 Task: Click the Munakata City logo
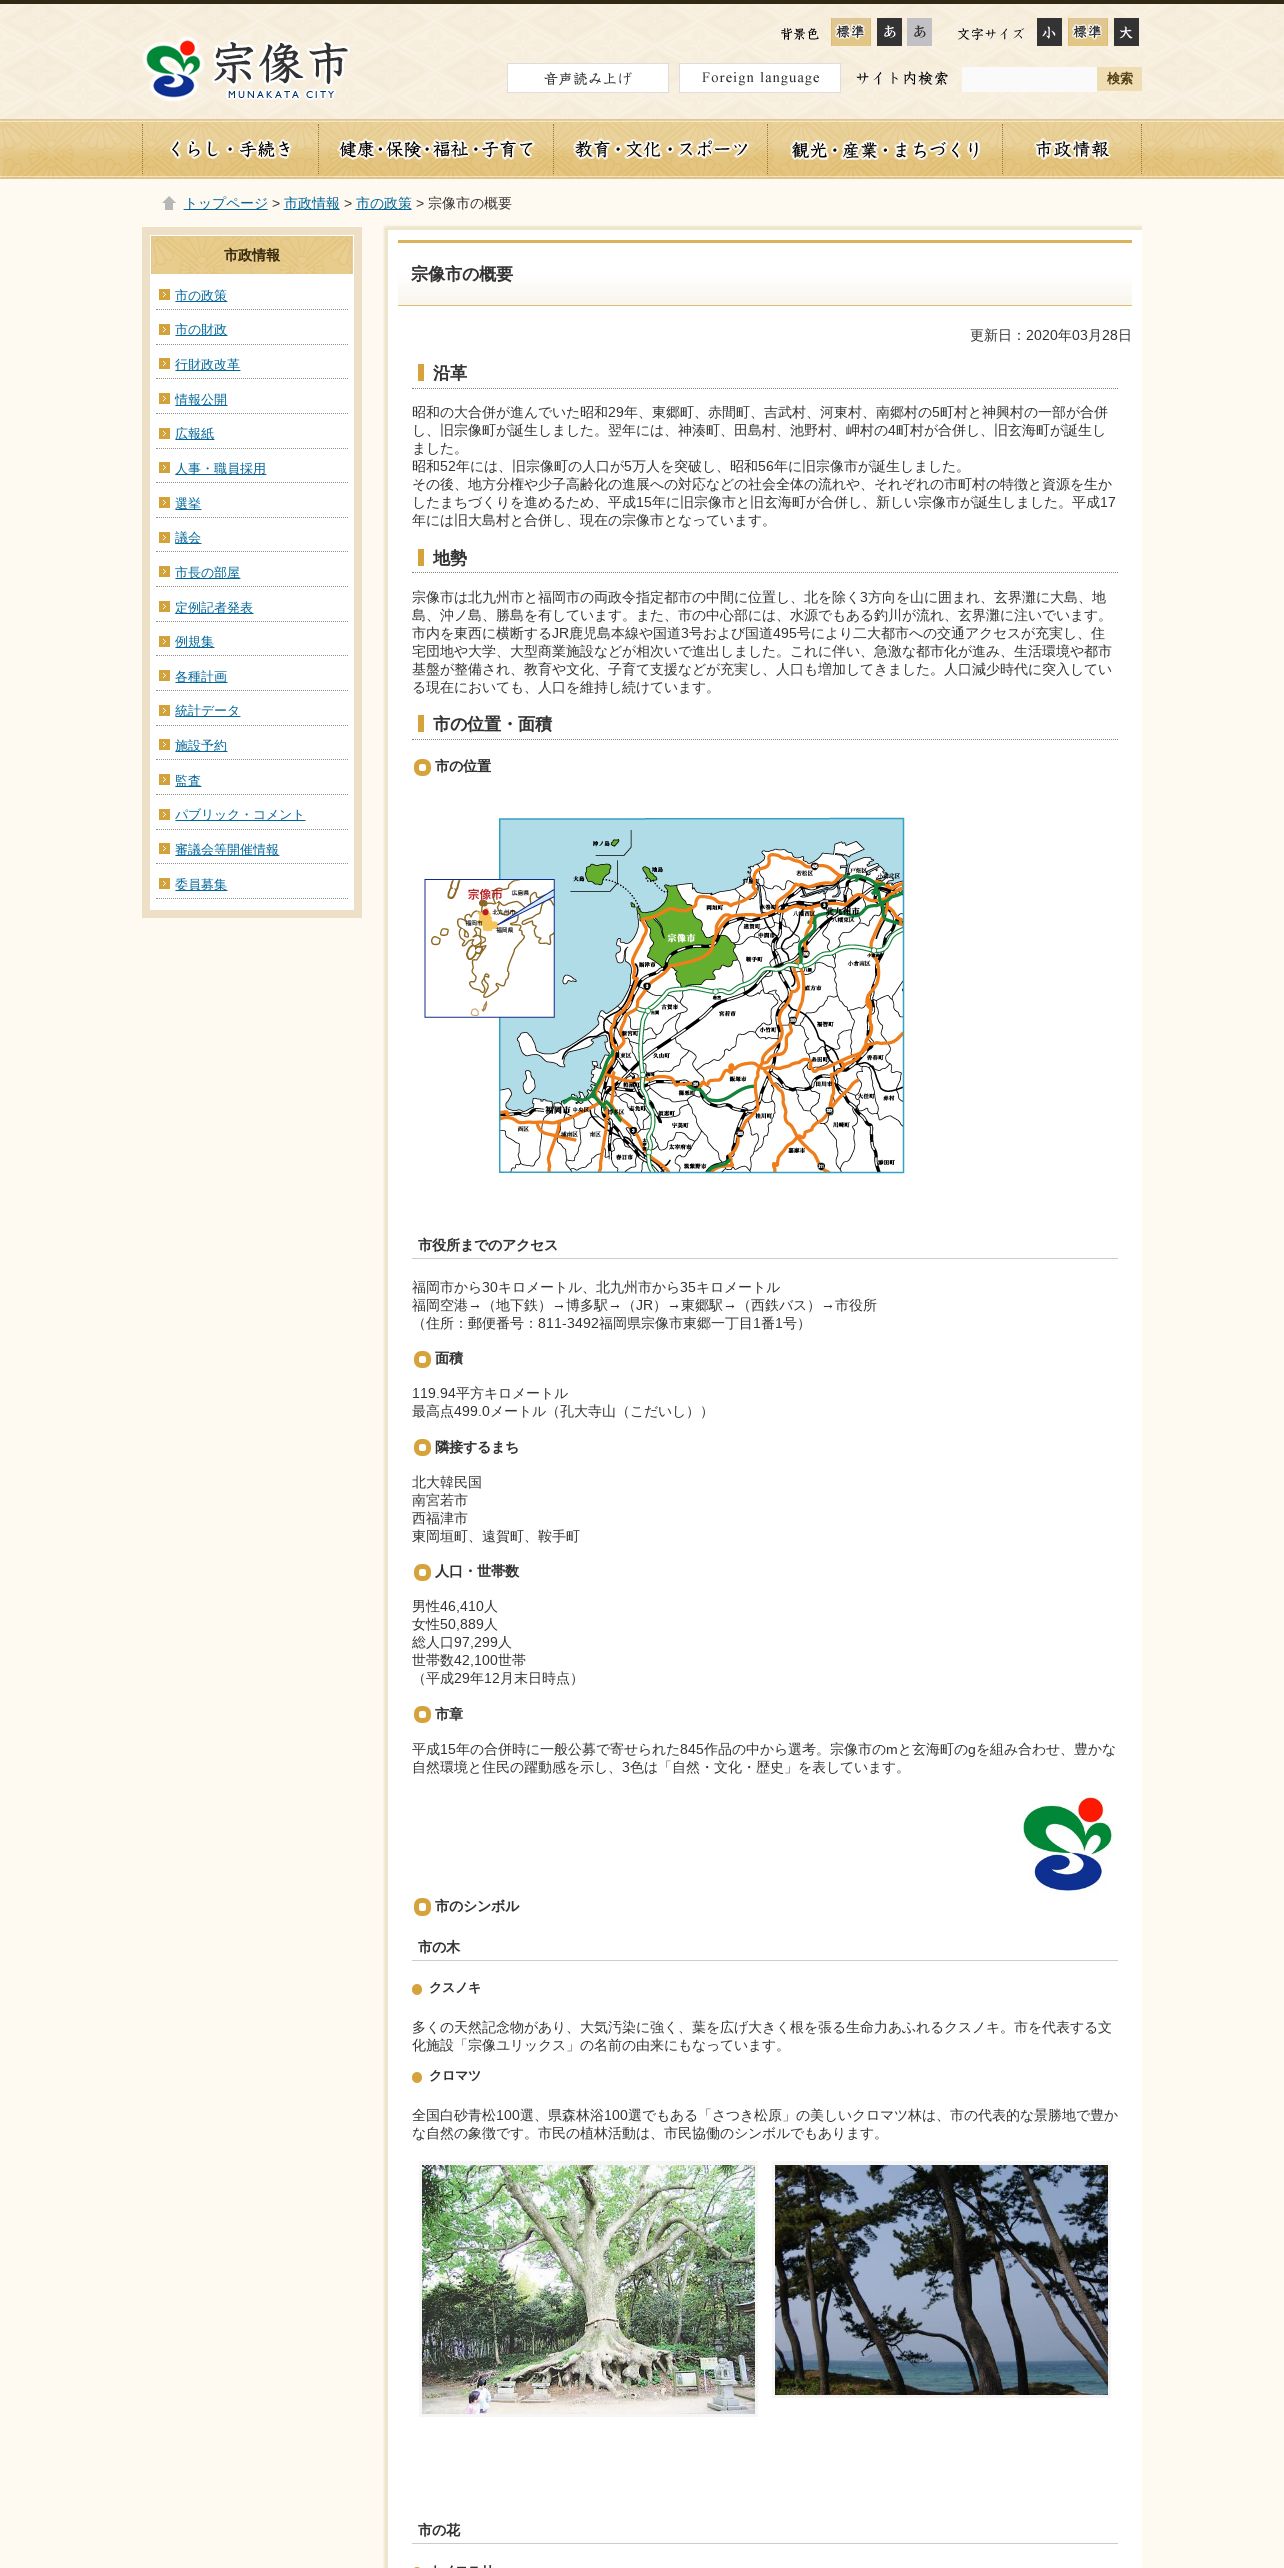tap(247, 69)
